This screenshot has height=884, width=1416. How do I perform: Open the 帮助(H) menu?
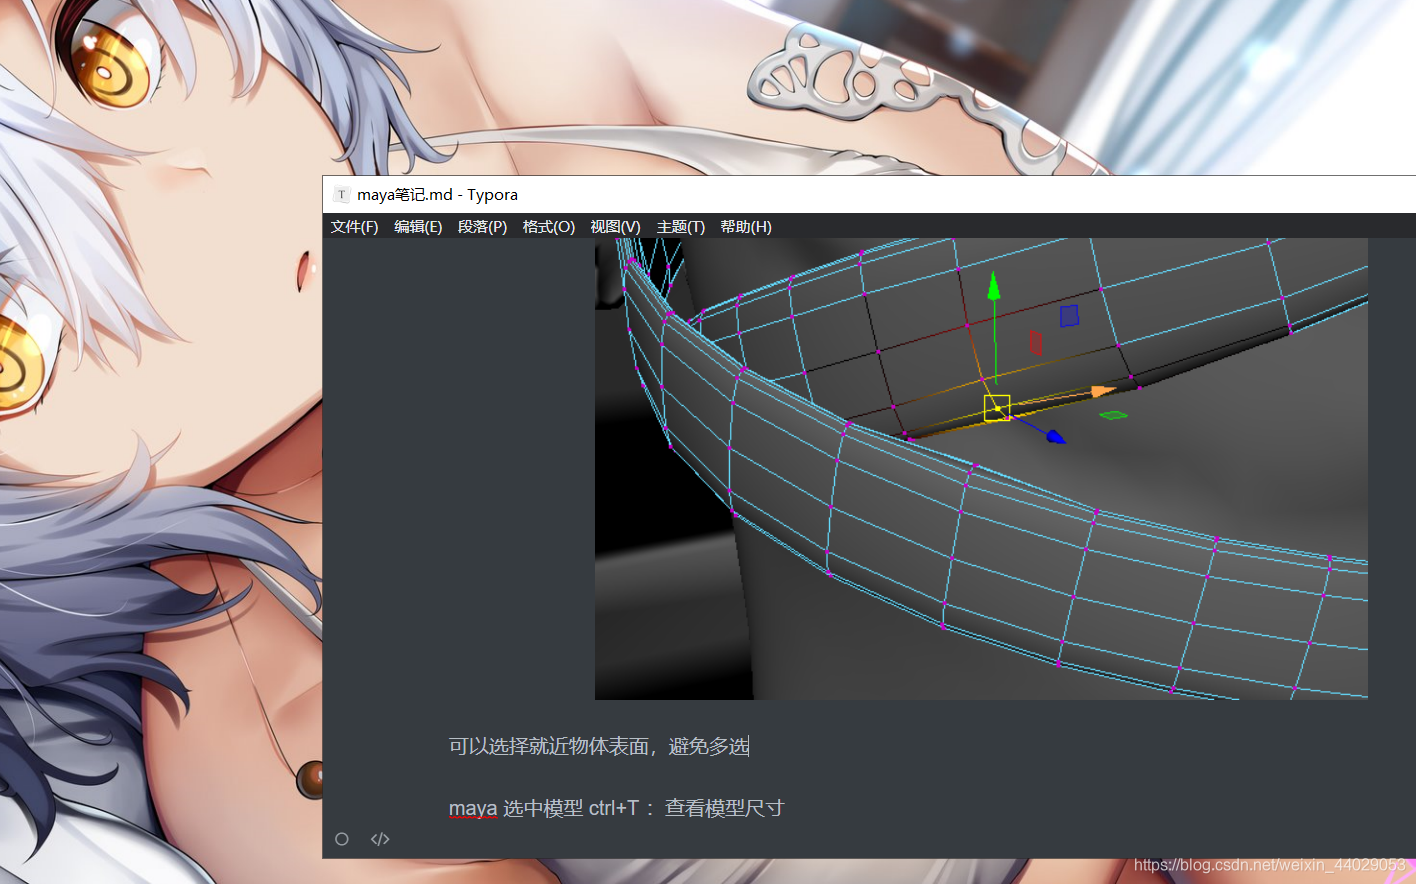pos(746,227)
